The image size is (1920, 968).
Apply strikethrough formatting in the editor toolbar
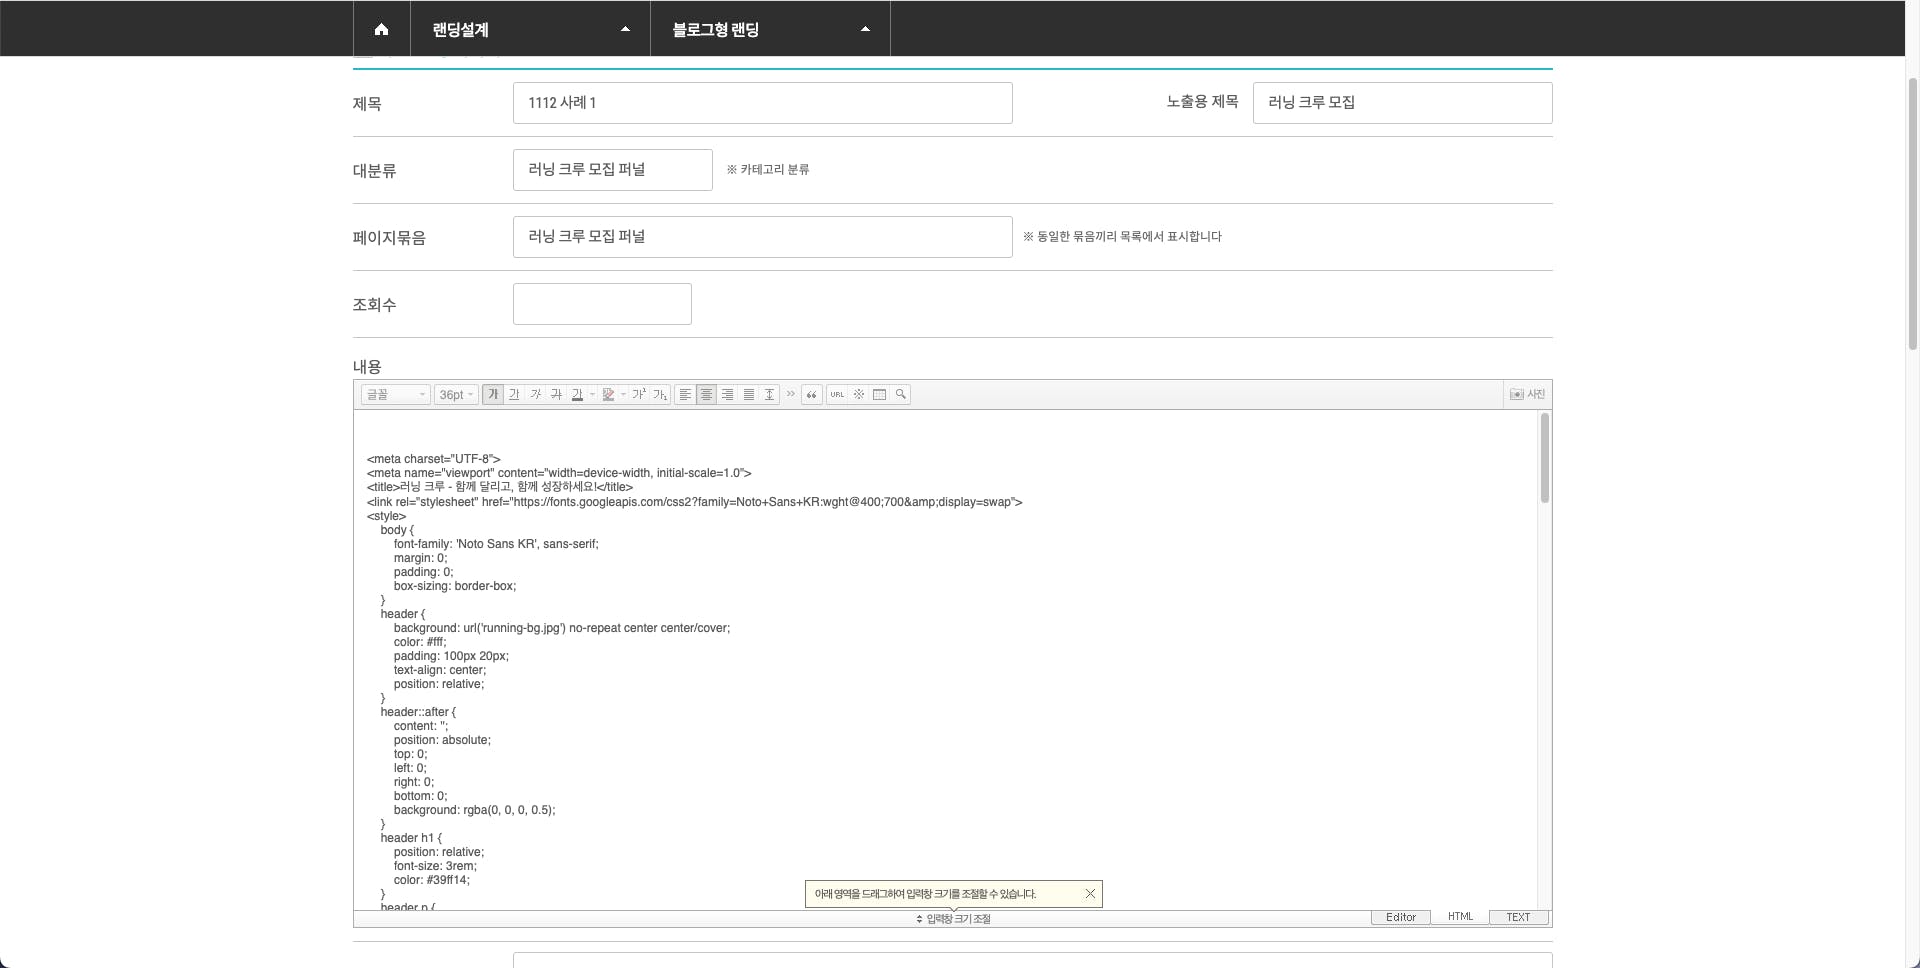click(x=556, y=395)
